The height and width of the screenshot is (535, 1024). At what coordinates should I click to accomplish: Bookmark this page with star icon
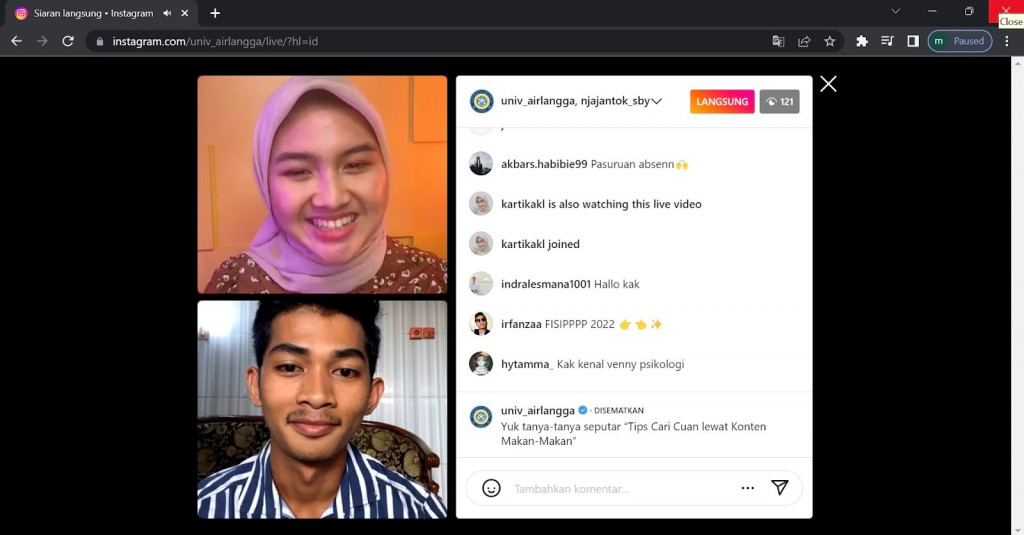(x=830, y=41)
